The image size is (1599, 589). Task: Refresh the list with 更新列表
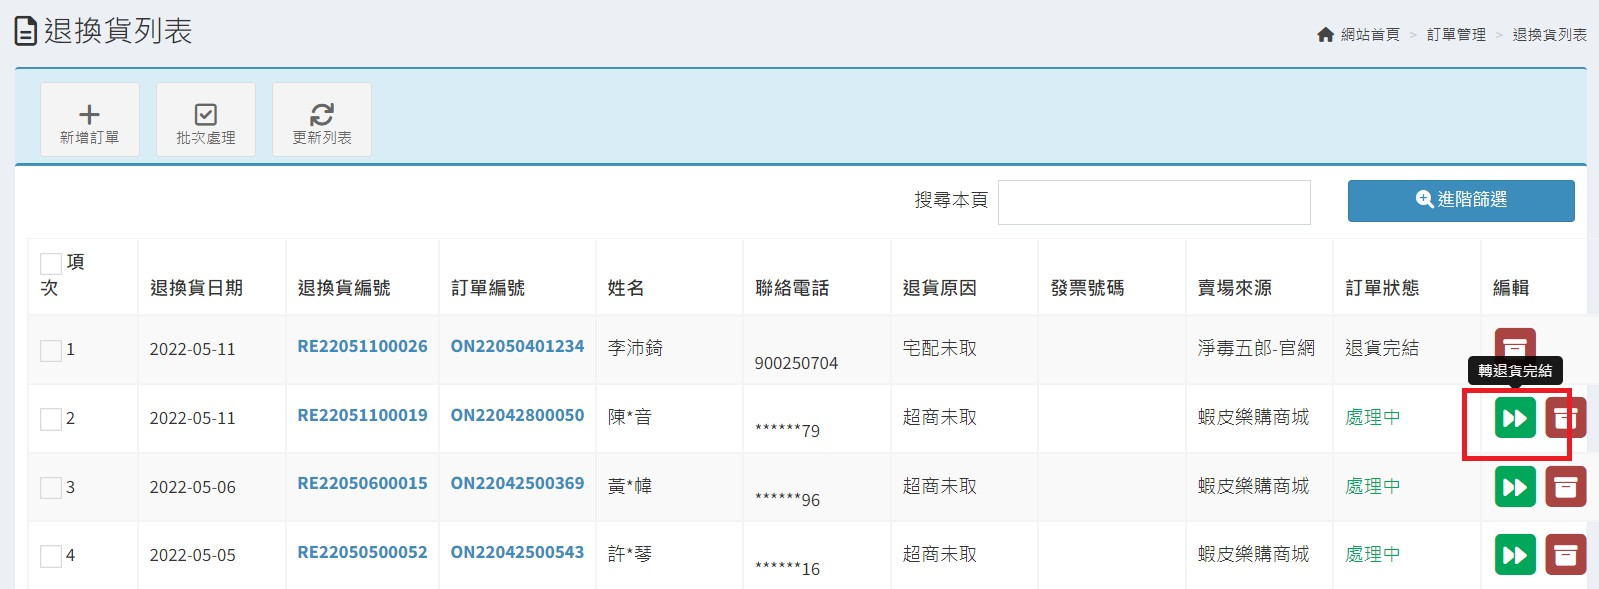322,120
